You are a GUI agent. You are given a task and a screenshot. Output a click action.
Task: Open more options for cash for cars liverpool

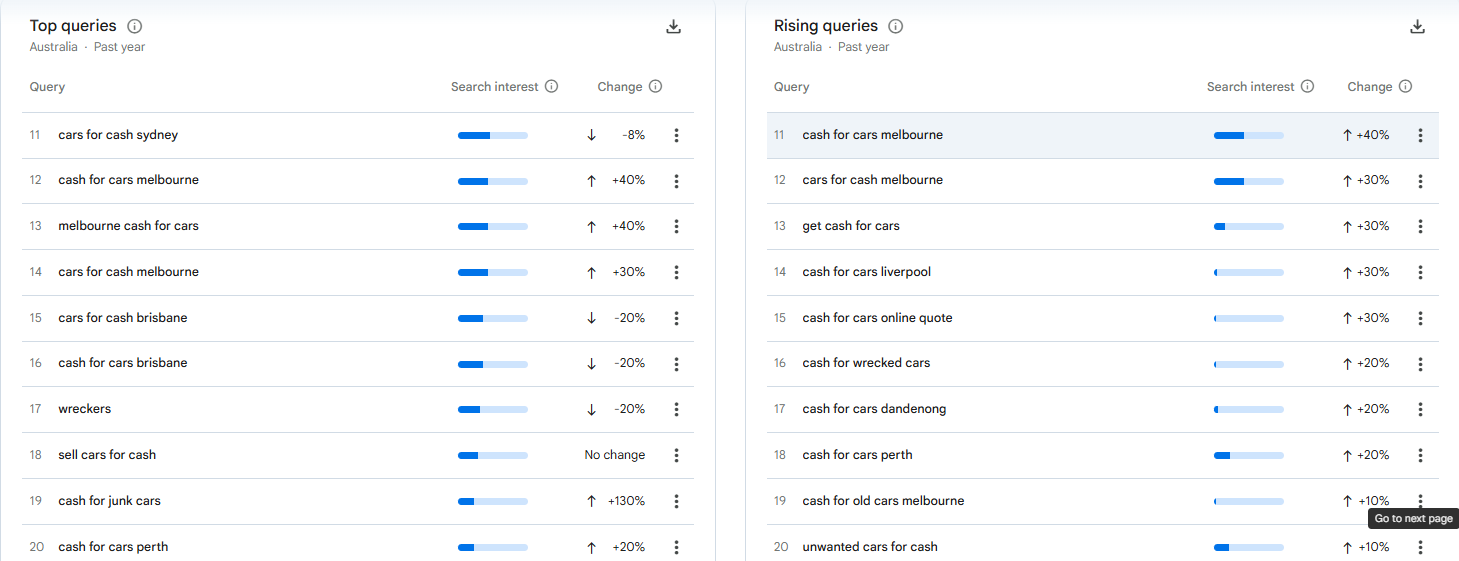1420,272
